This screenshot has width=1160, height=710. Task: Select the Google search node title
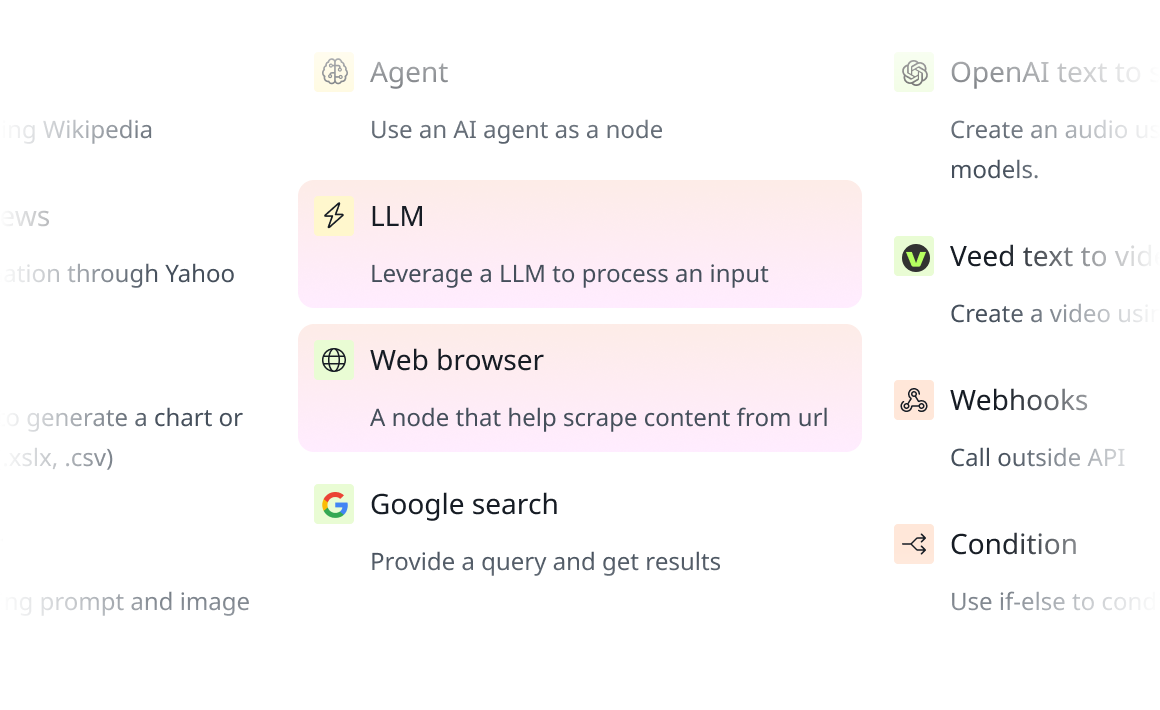click(464, 504)
